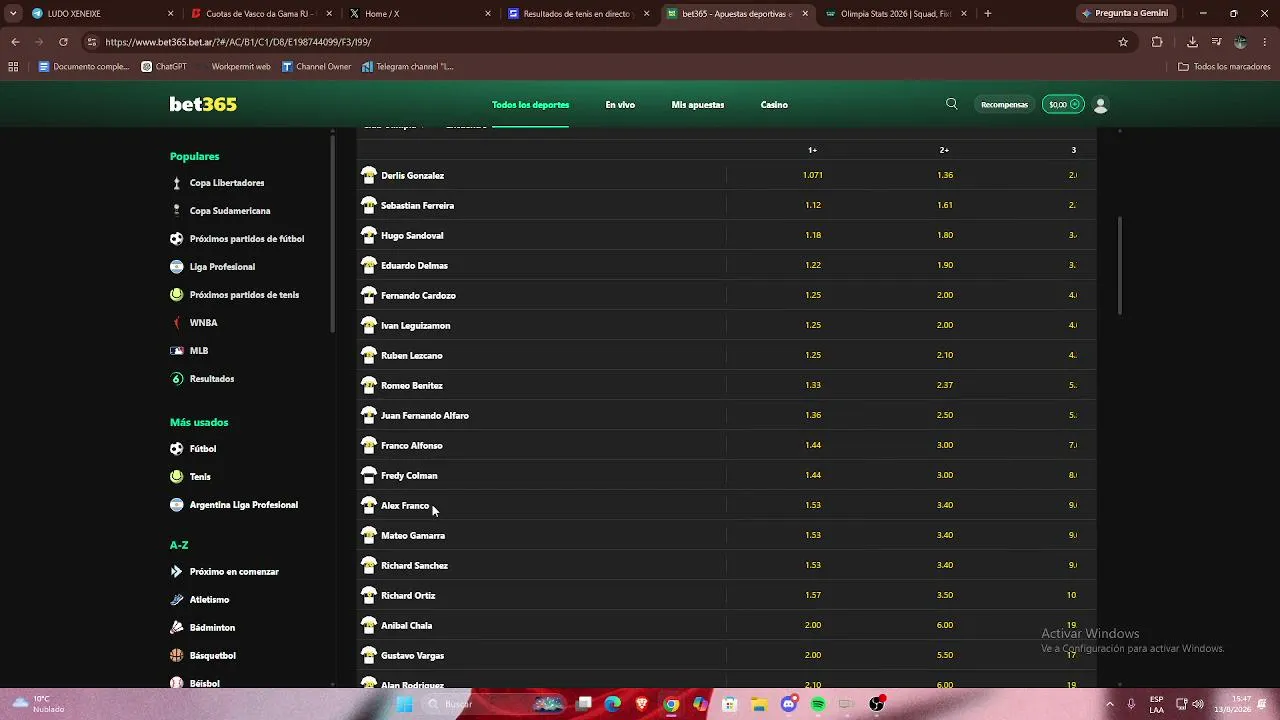The image size is (1280, 720).
Task: Click the Atletismo sidebar icon
Action: (x=177, y=600)
